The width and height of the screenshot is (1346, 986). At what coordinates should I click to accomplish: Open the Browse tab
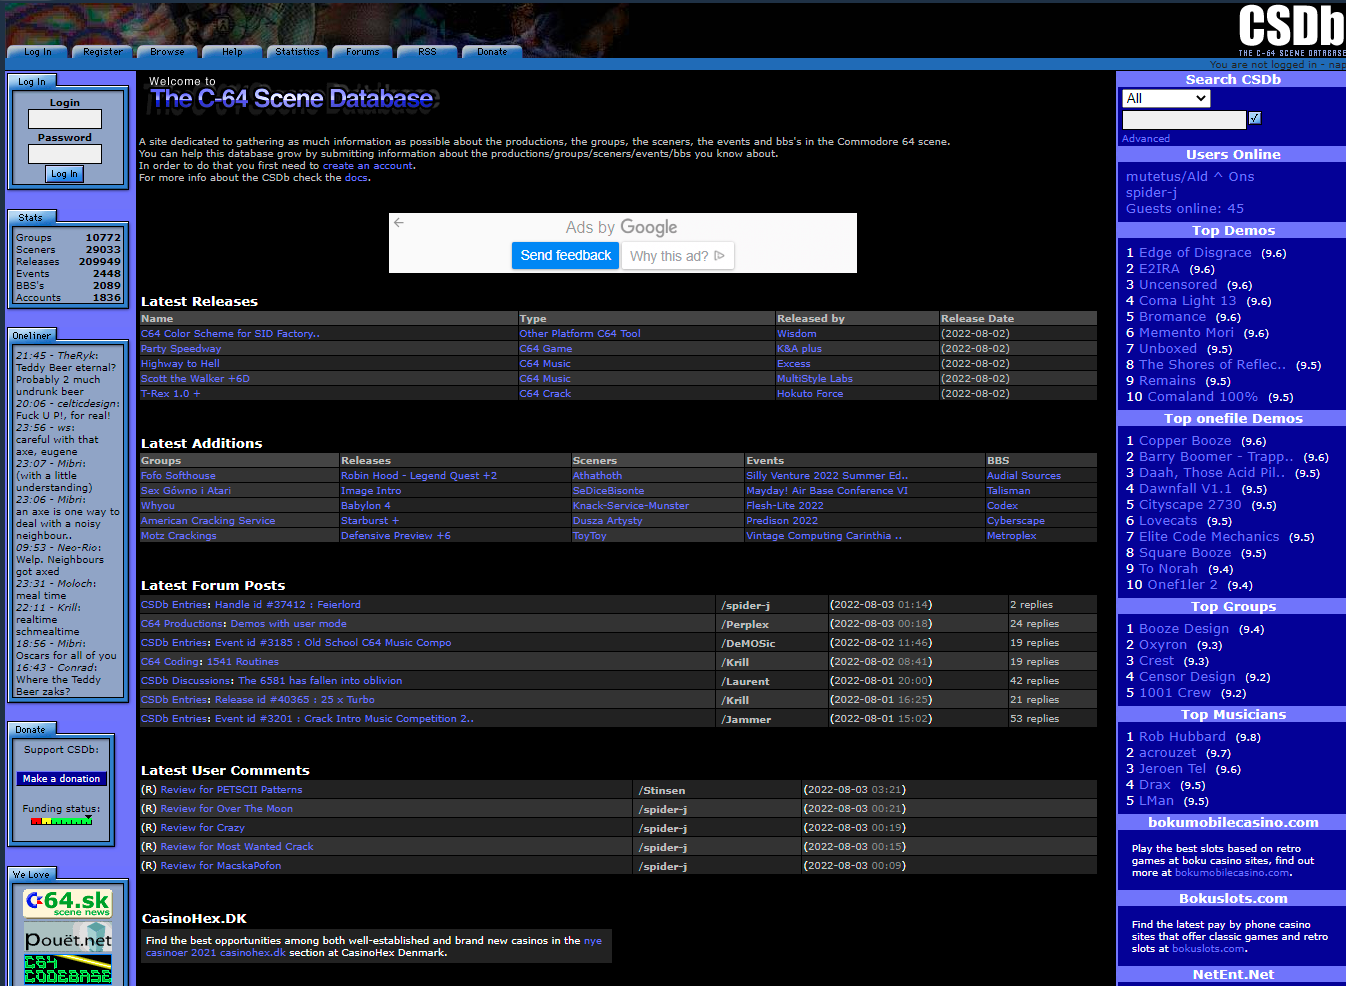point(167,52)
